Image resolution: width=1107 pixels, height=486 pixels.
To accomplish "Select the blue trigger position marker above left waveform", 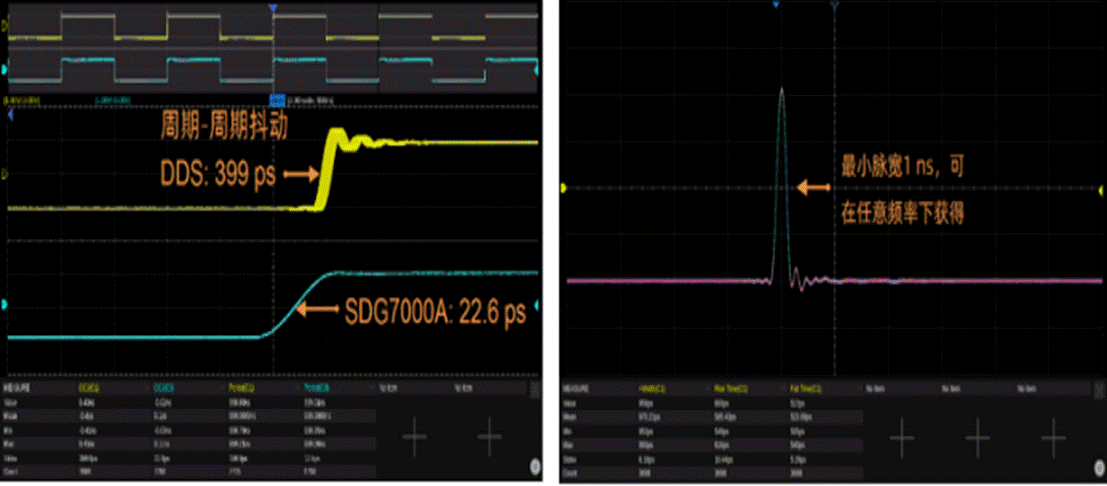I will click(273, 7).
